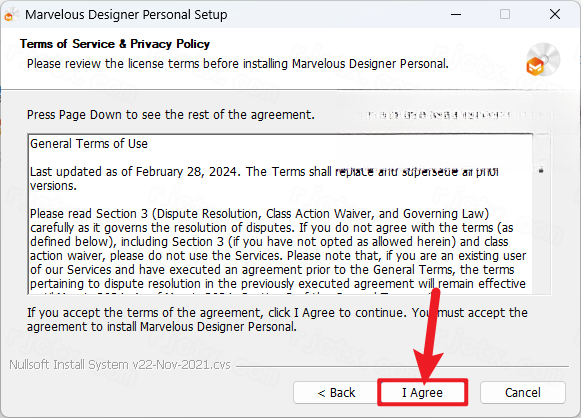Close the setup window with X
Screen dimensions: 581x418
(x=555, y=14)
